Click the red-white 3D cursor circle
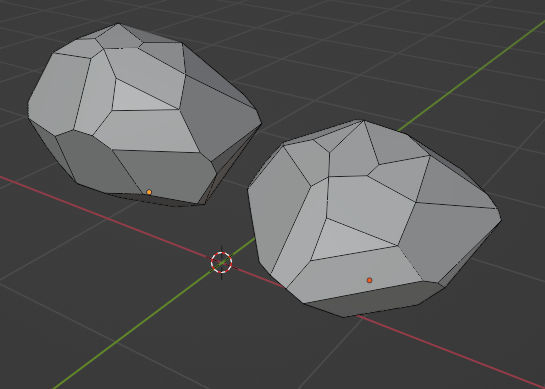Image resolution: width=545 pixels, height=389 pixels. [221, 262]
